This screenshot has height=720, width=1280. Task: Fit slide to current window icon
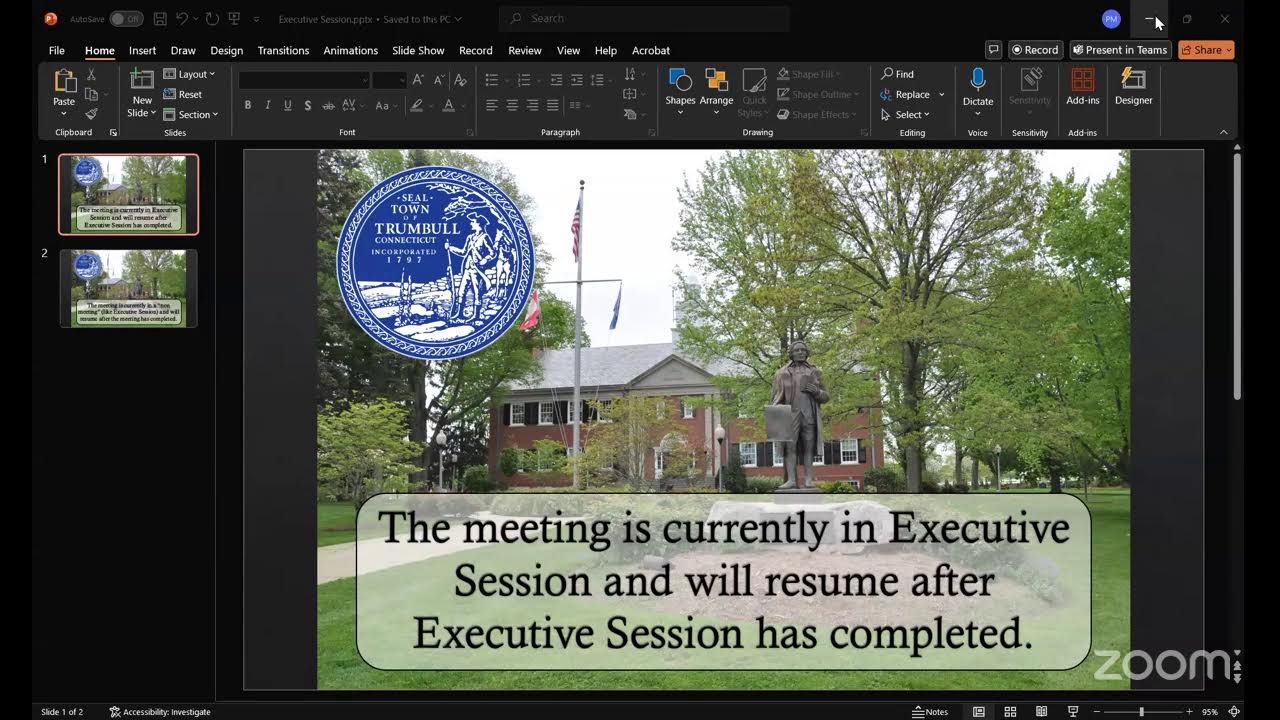[1234, 712]
